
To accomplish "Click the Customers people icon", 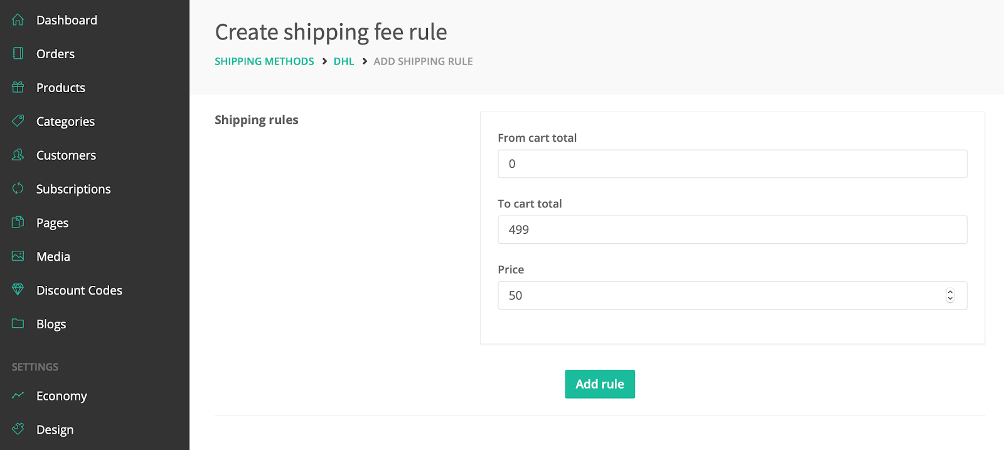I will [18, 155].
